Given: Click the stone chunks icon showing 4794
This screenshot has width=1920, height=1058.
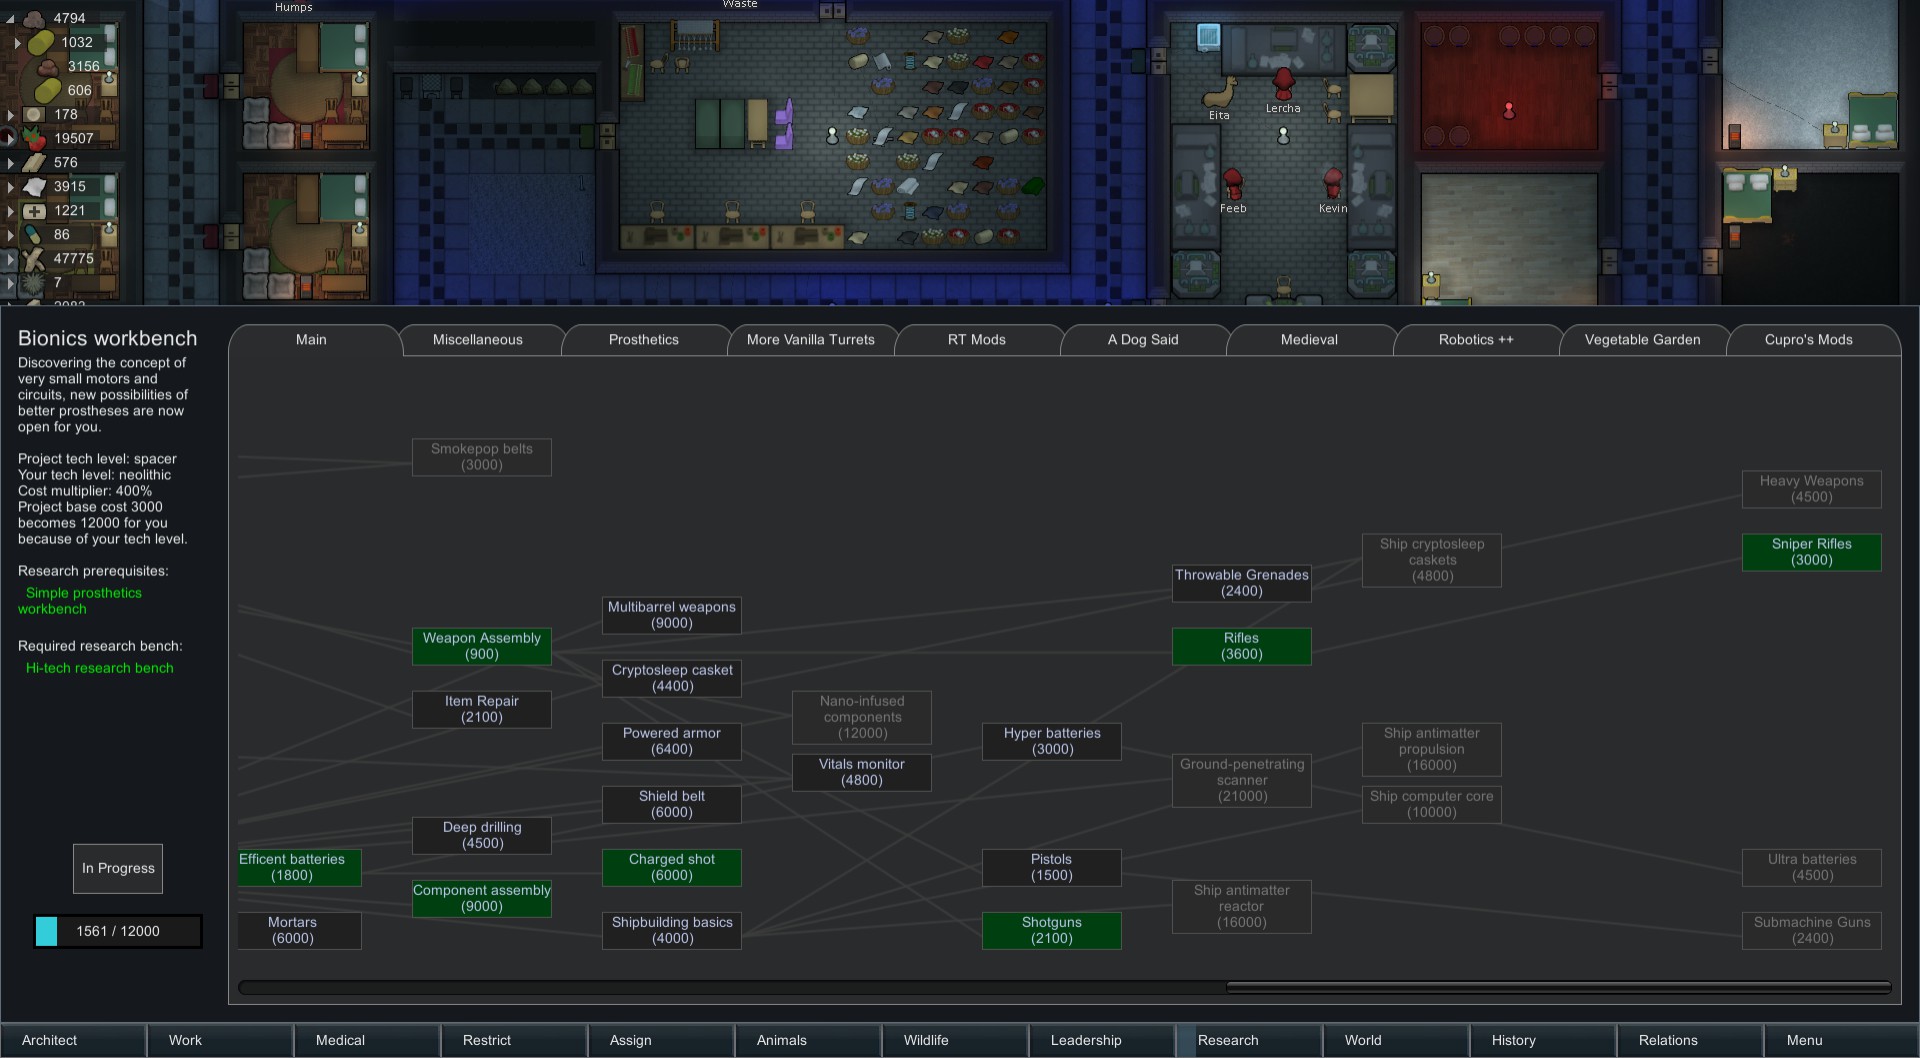Looking at the screenshot, I should pos(35,18).
